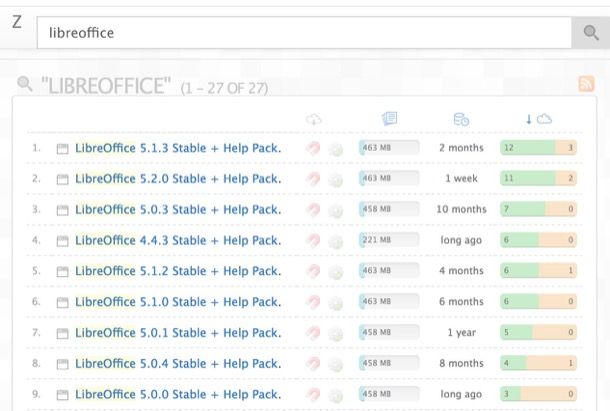The image size is (610, 411).
Task: Click magnet link for LibreOffice 5.2.0
Action: [313, 179]
